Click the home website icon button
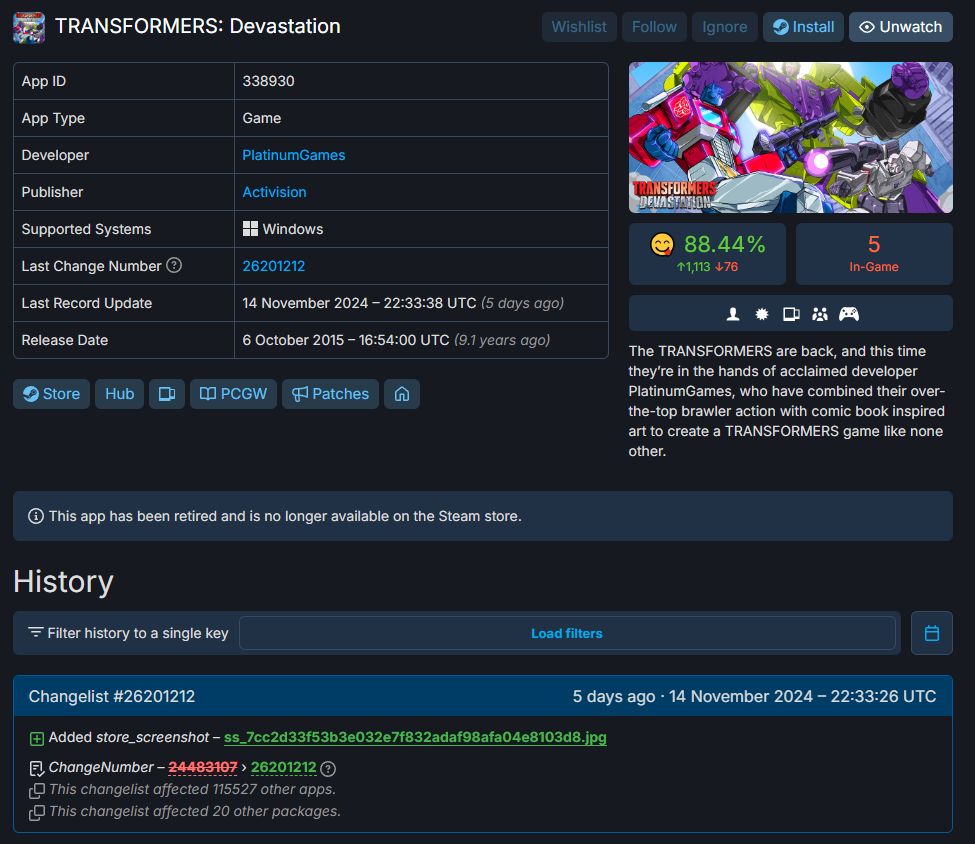Image resolution: width=975 pixels, height=844 pixels. tap(402, 394)
